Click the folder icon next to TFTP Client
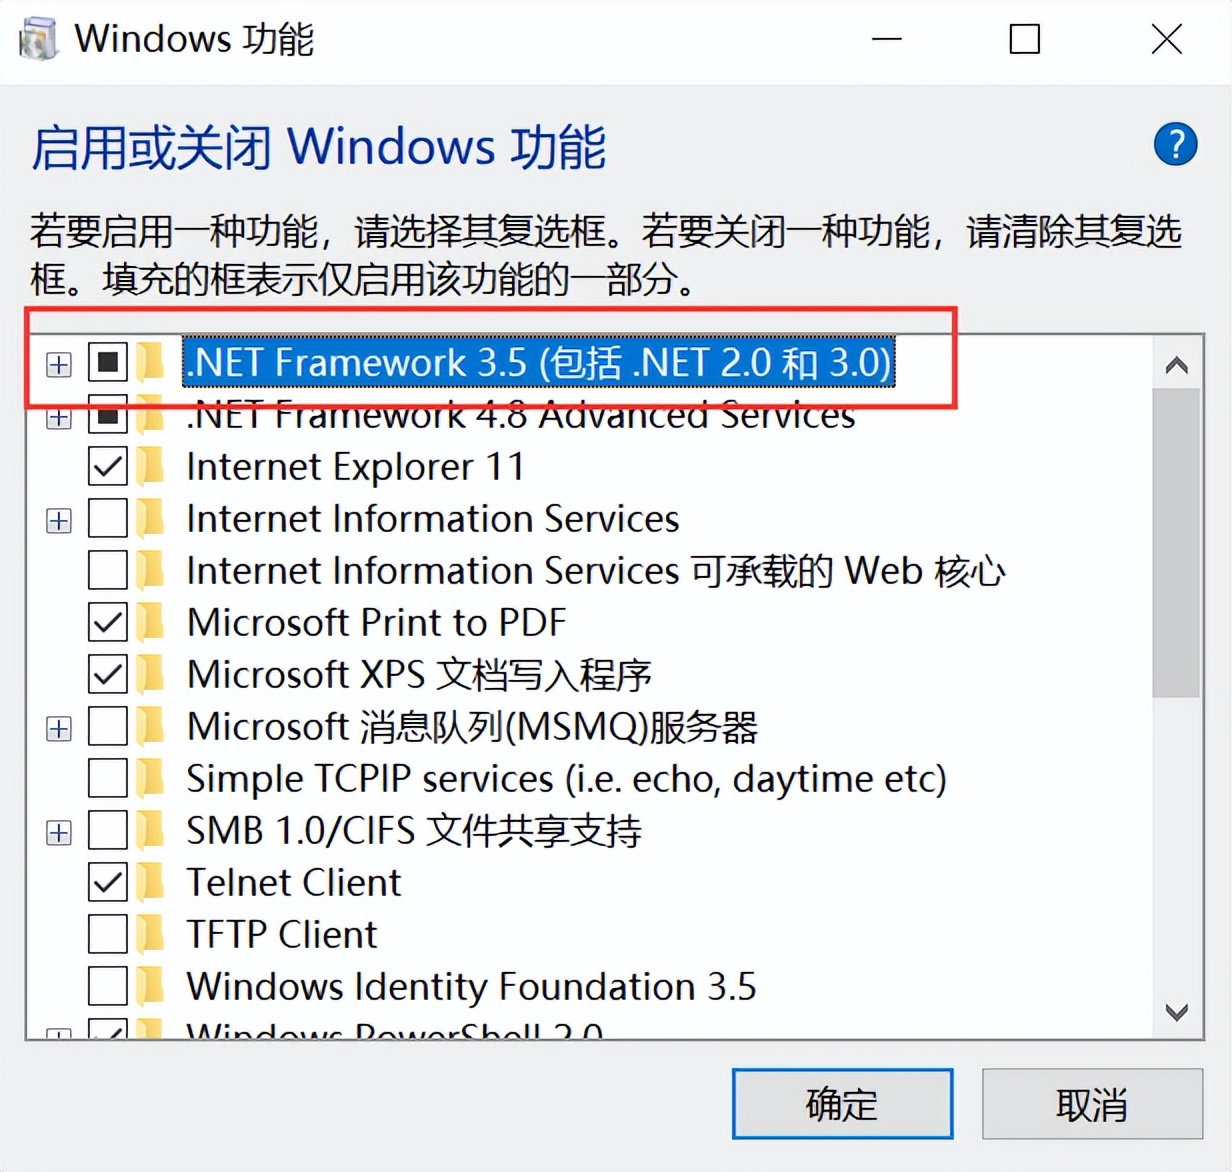1232x1172 pixels. [152, 935]
